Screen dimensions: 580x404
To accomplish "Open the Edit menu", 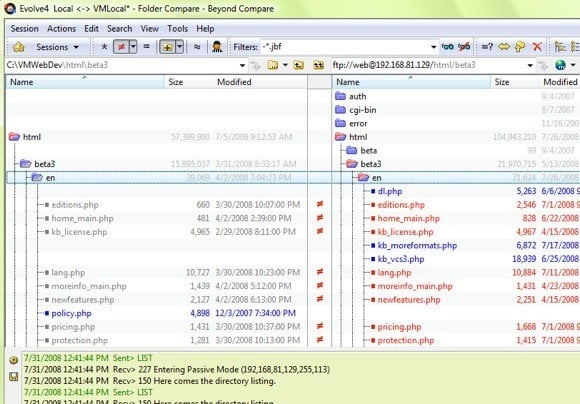I will pos(91,28).
